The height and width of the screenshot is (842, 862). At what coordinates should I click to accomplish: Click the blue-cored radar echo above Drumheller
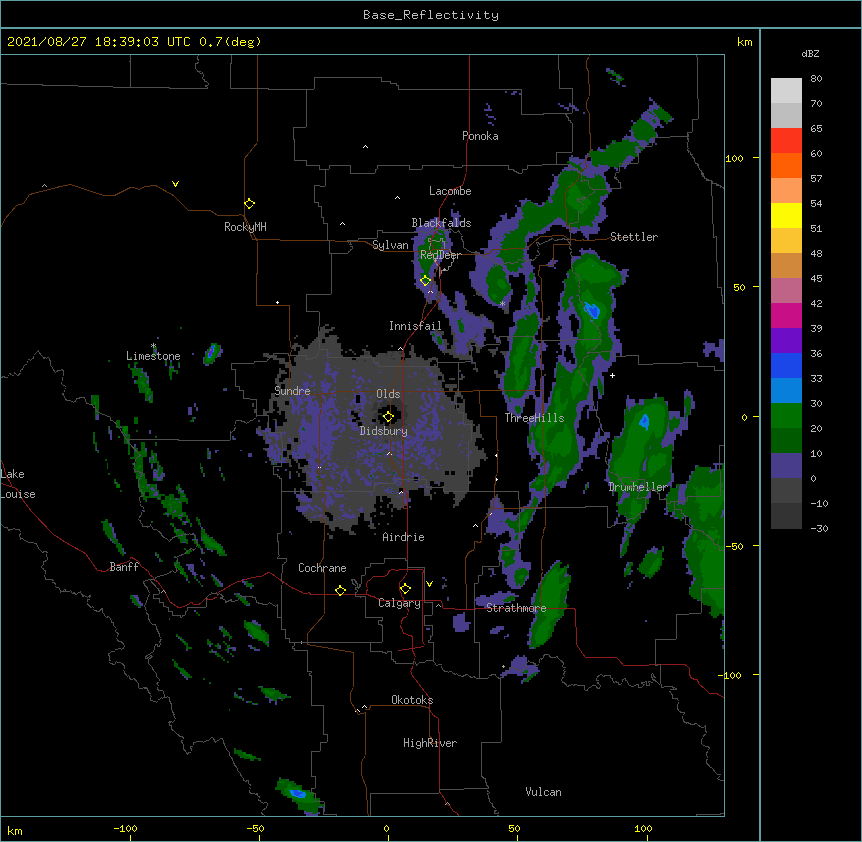click(644, 422)
